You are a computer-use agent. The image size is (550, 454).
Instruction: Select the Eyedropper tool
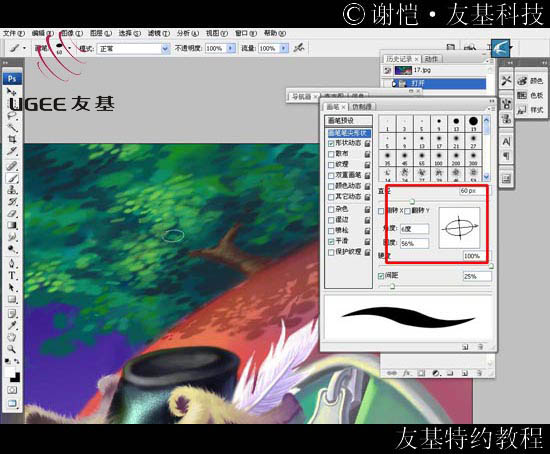click(12, 325)
